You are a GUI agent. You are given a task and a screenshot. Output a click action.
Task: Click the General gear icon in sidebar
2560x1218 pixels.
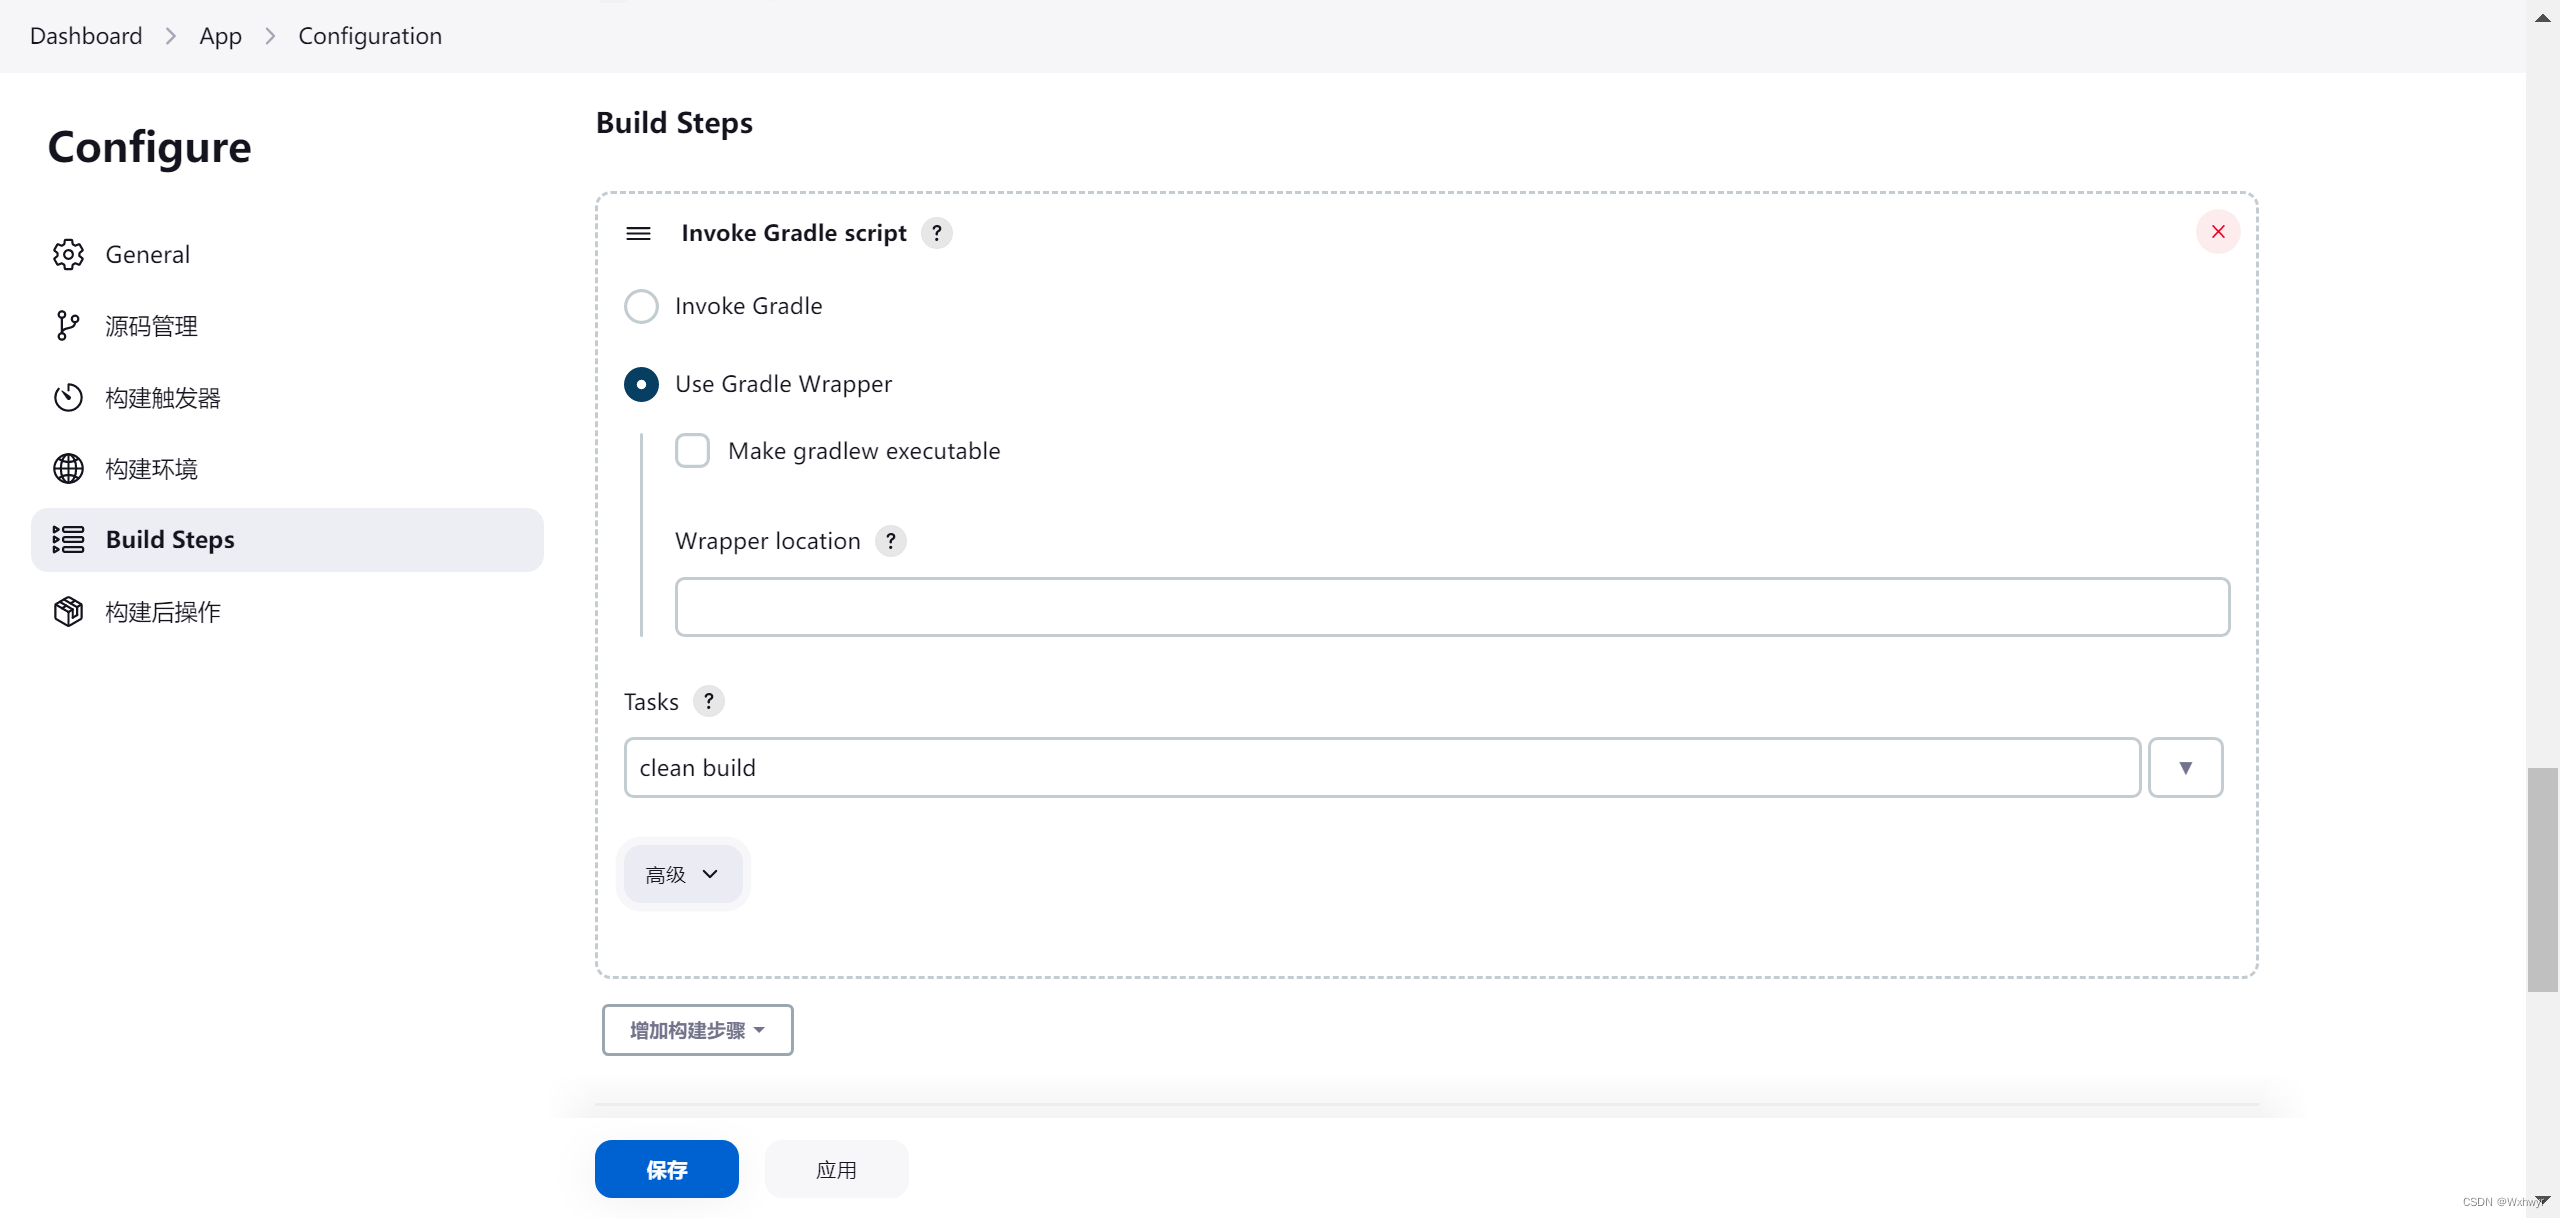click(68, 254)
